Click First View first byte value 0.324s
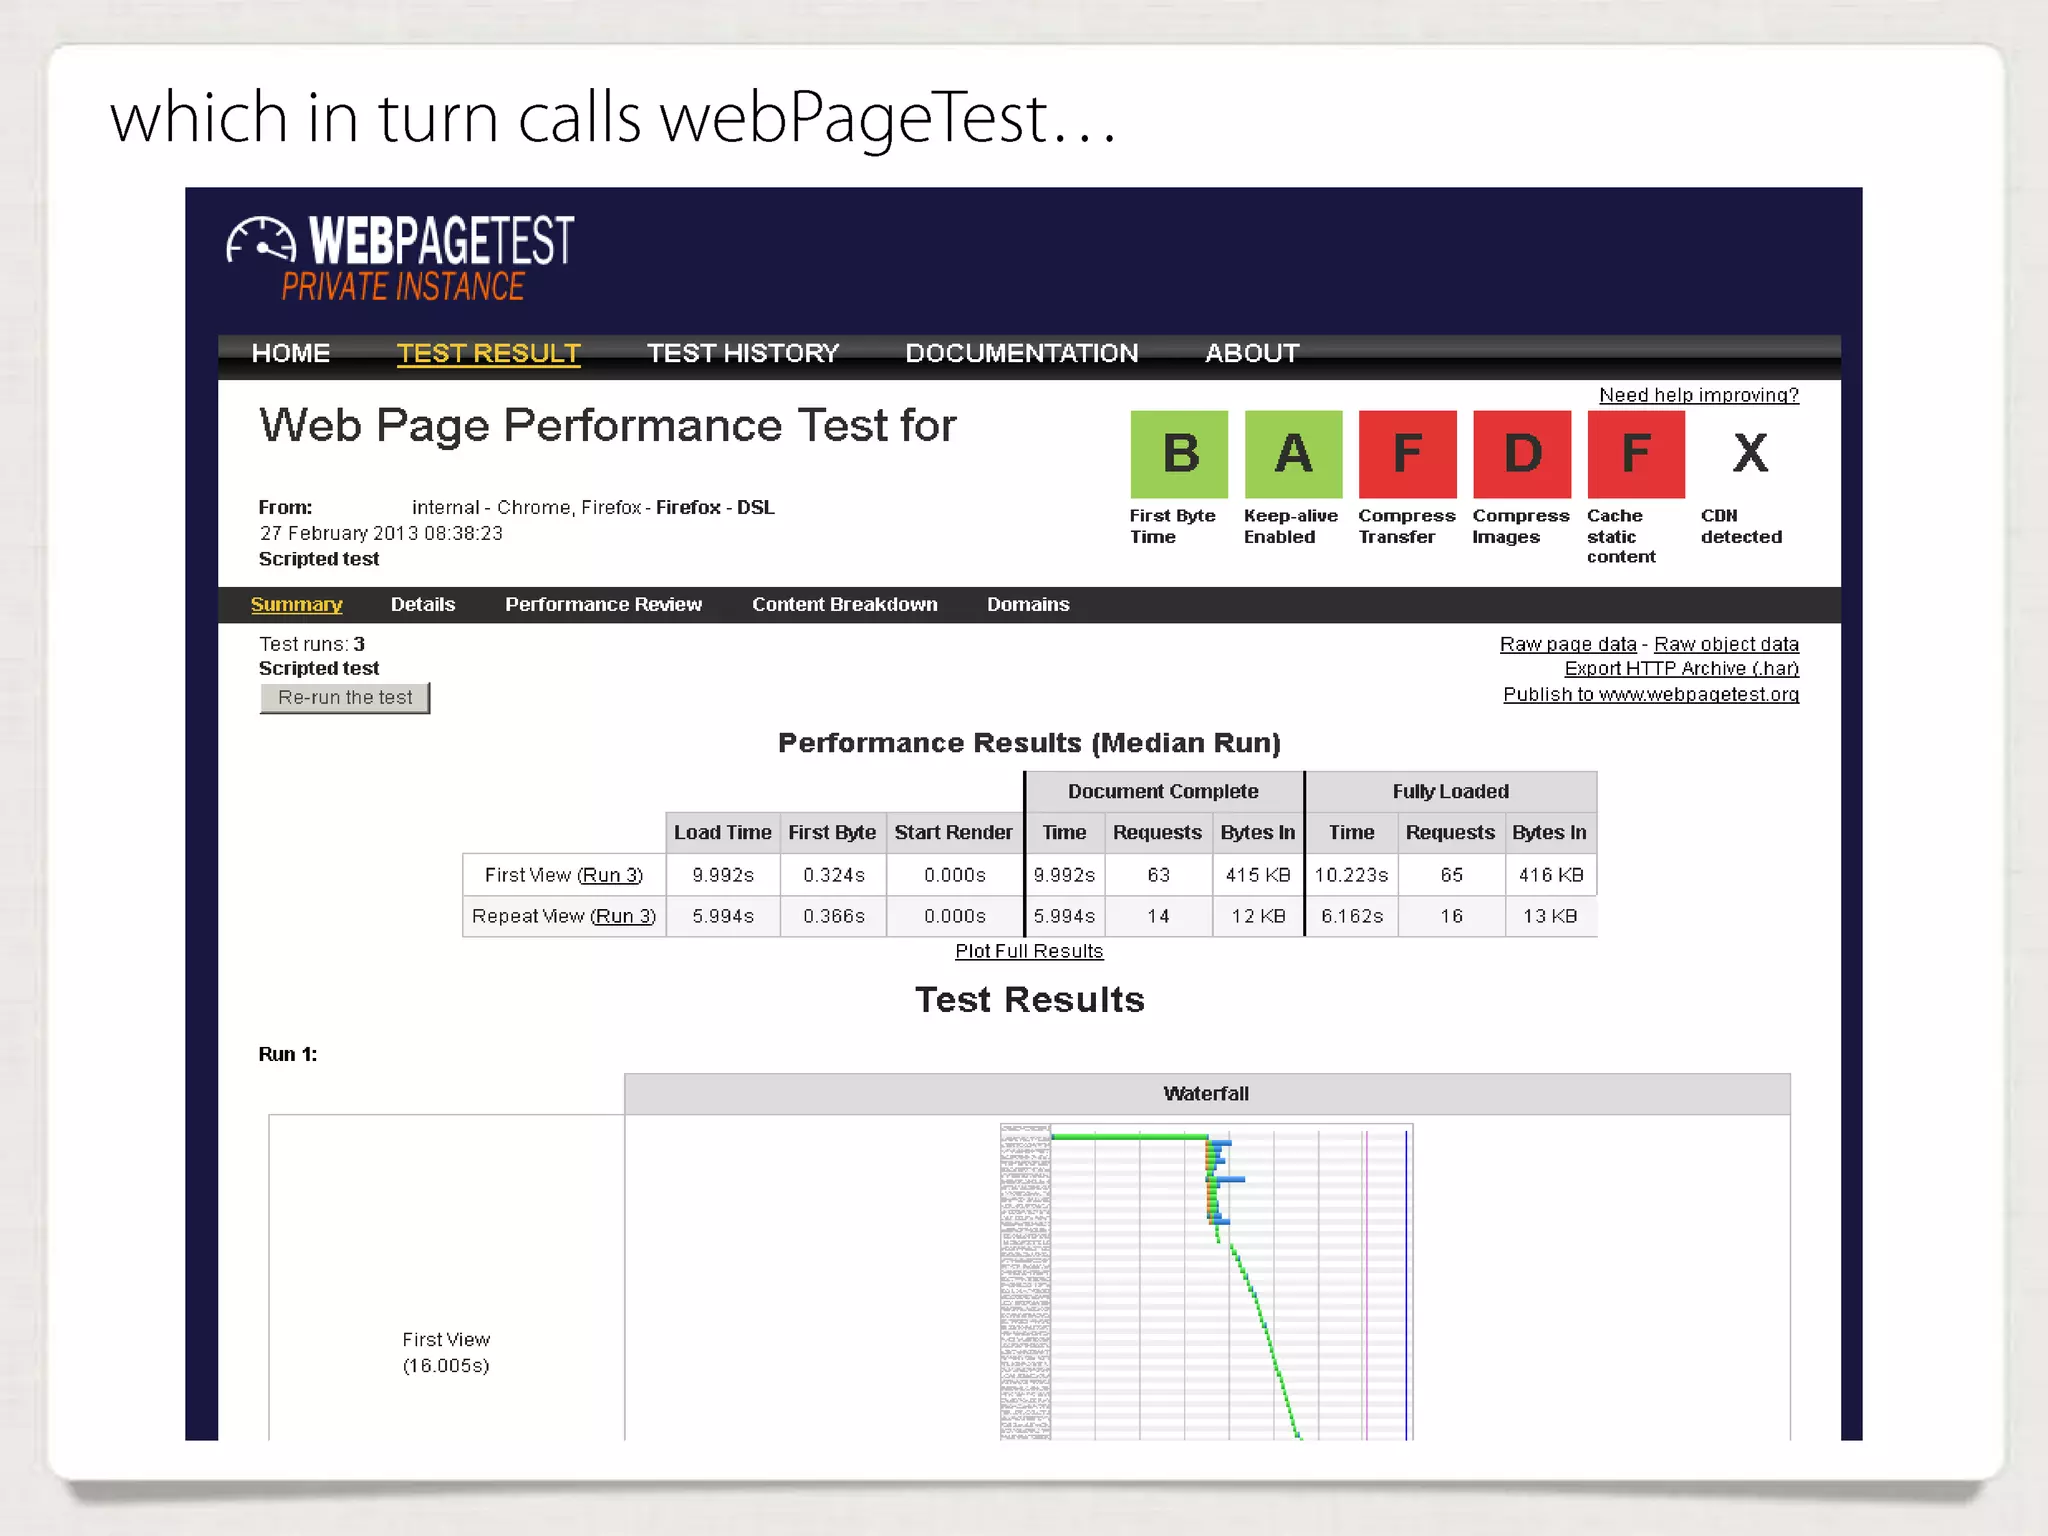 pyautogui.click(x=834, y=875)
